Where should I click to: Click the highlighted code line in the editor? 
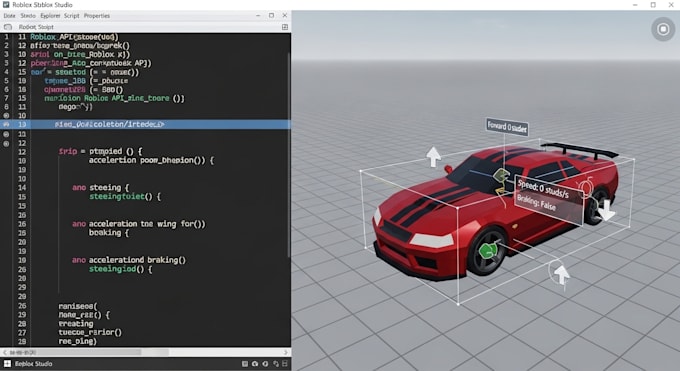point(145,125)
